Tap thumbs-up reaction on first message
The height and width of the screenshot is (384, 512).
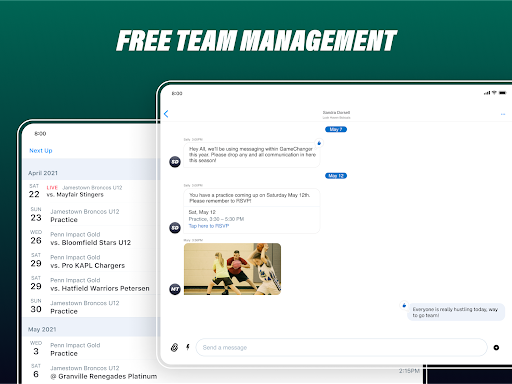(319, 143)
